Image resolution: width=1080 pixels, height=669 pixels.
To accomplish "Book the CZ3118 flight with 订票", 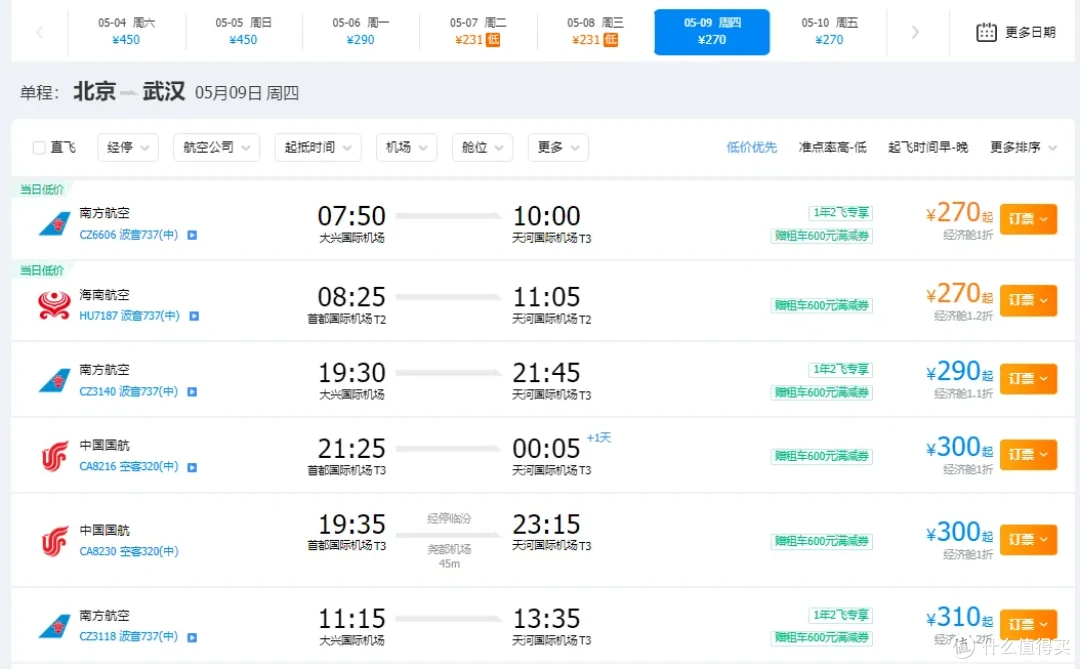I will click(1028, 624).
